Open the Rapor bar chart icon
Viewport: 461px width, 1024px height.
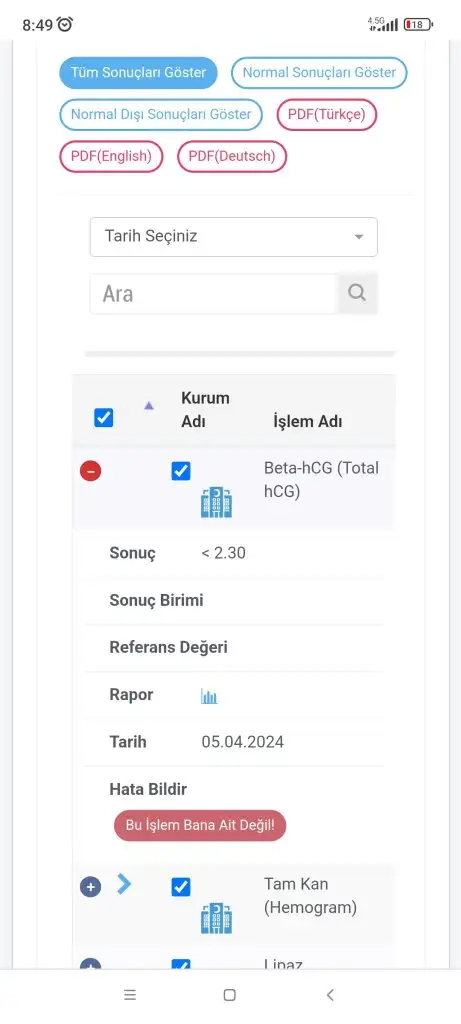click(x=209, y=696)
